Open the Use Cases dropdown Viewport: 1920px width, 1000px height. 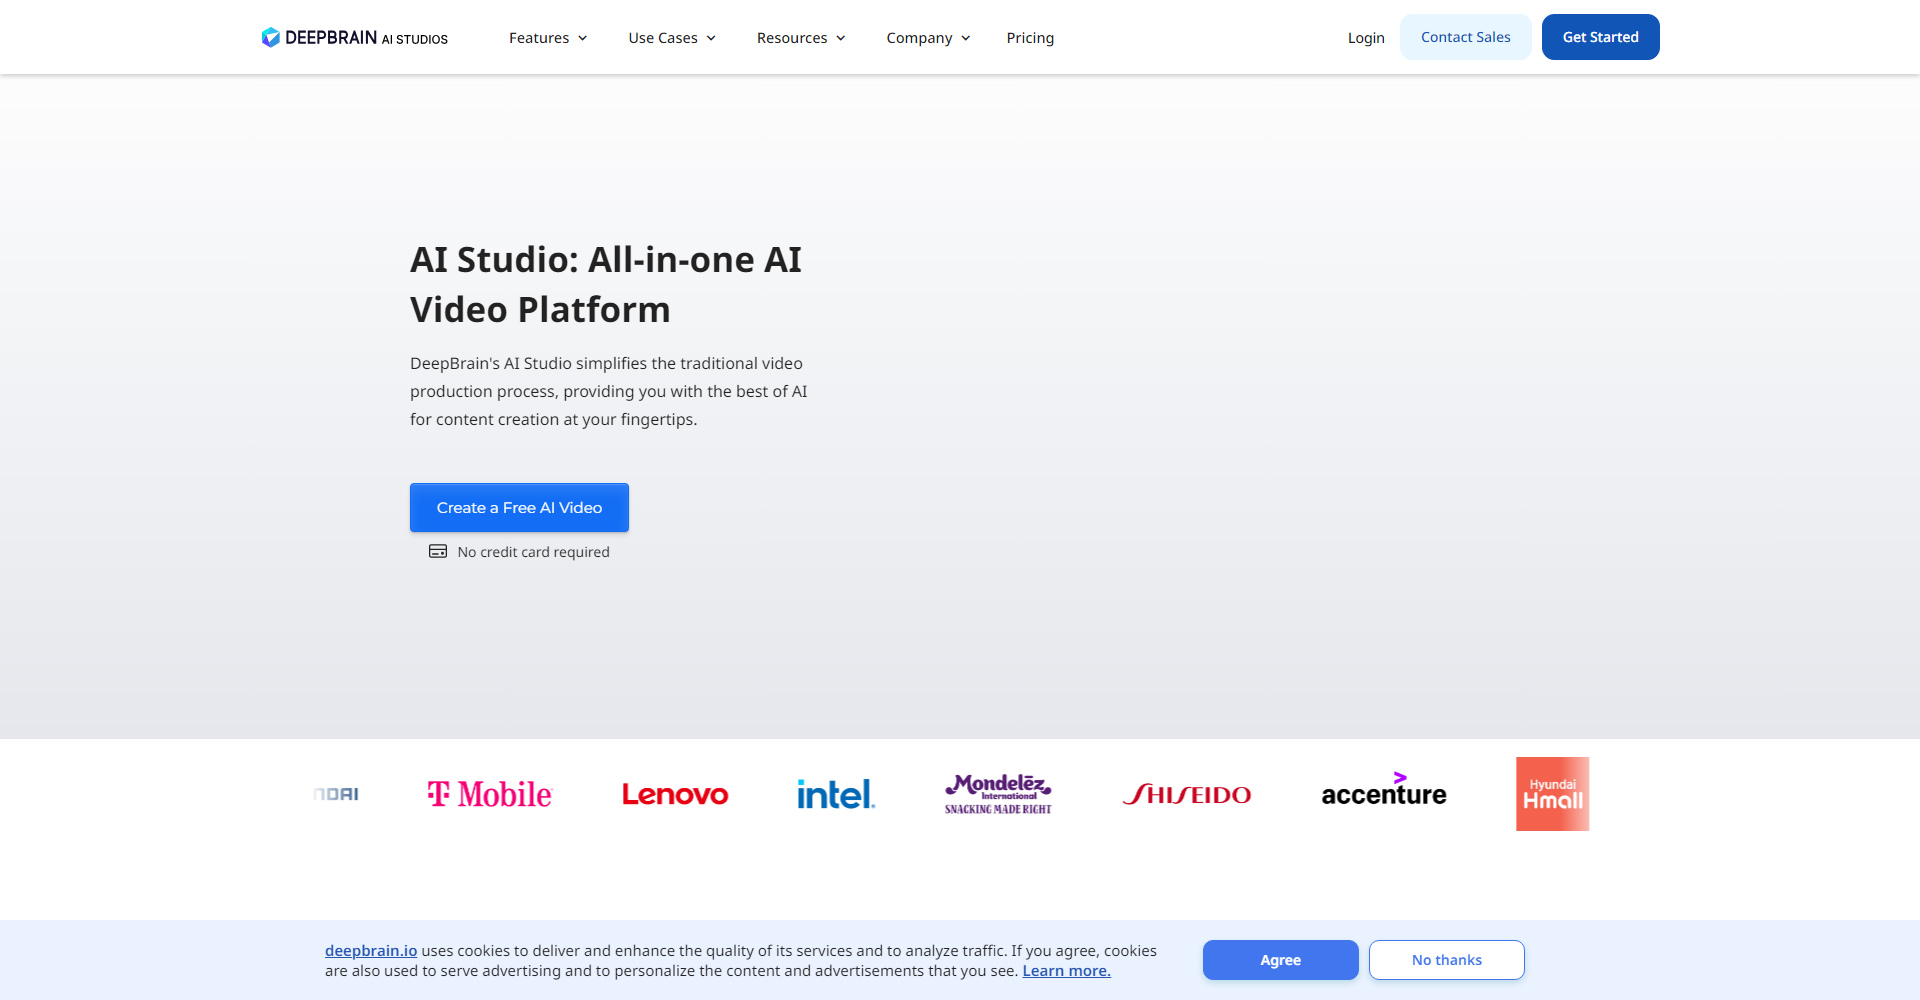click(671, 37)
